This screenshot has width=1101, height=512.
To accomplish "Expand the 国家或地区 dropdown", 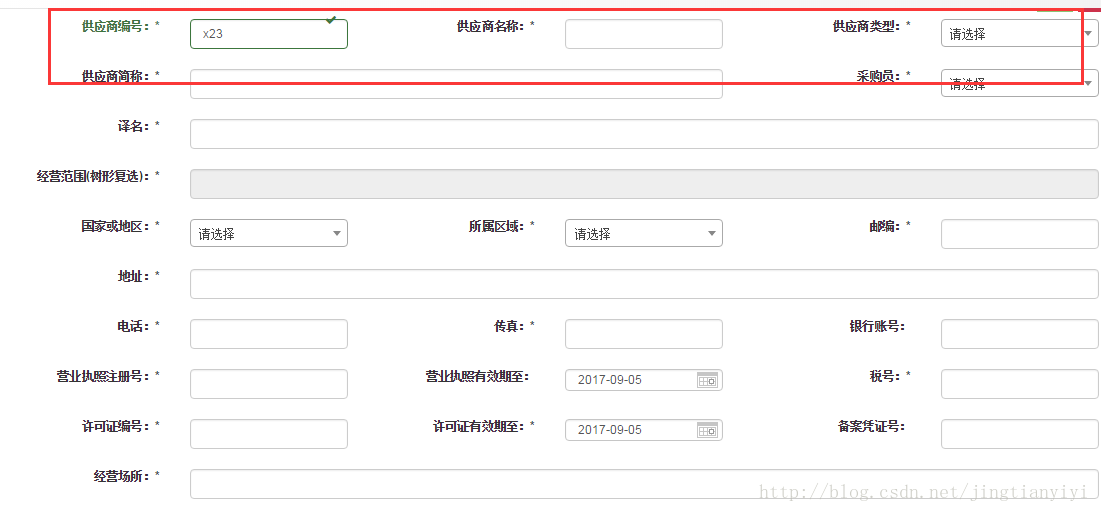I will coord(269,233).
